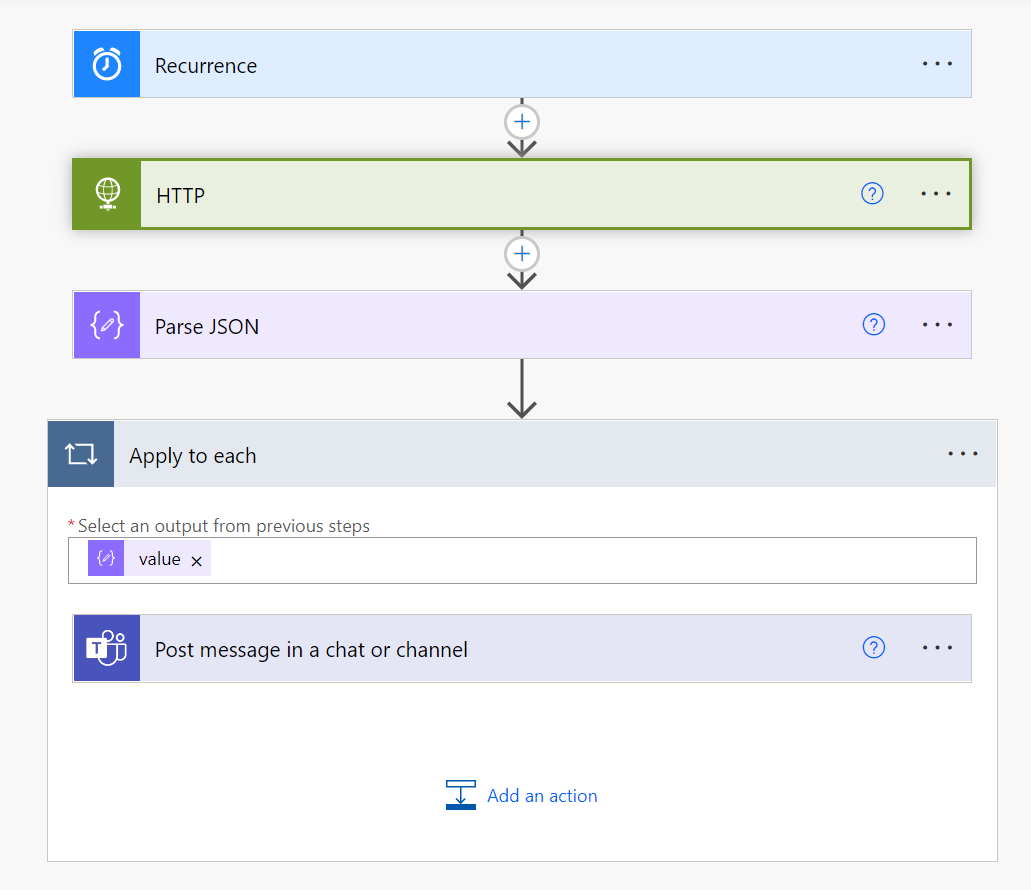Insert a new step between HTTP and Parse JSON
Viewport: 1031px width, 890px height.
point(522,253)
